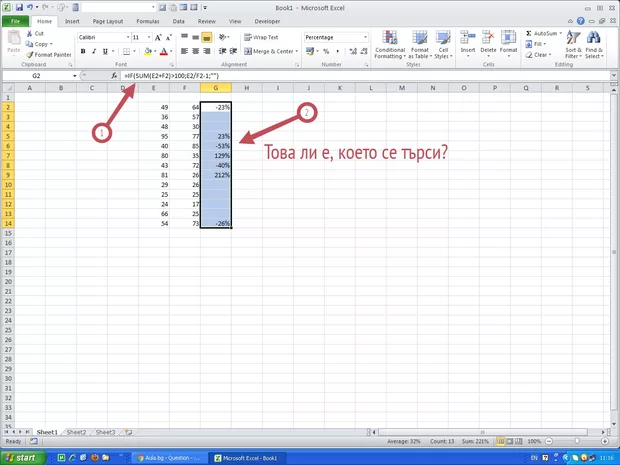Click the Cut scissors icon
Image resolution: width=620 pixels, height=465 pixels.
(x=29, y=34)
